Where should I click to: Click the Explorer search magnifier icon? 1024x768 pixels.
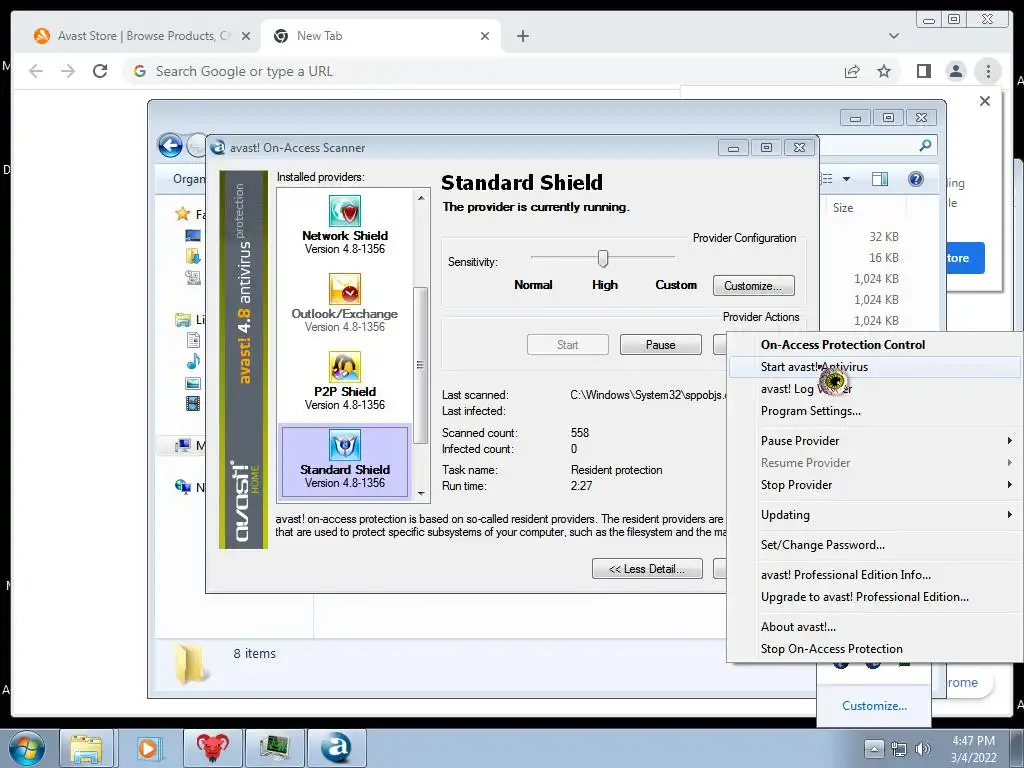pyautogui.click(x=925, y=145)
